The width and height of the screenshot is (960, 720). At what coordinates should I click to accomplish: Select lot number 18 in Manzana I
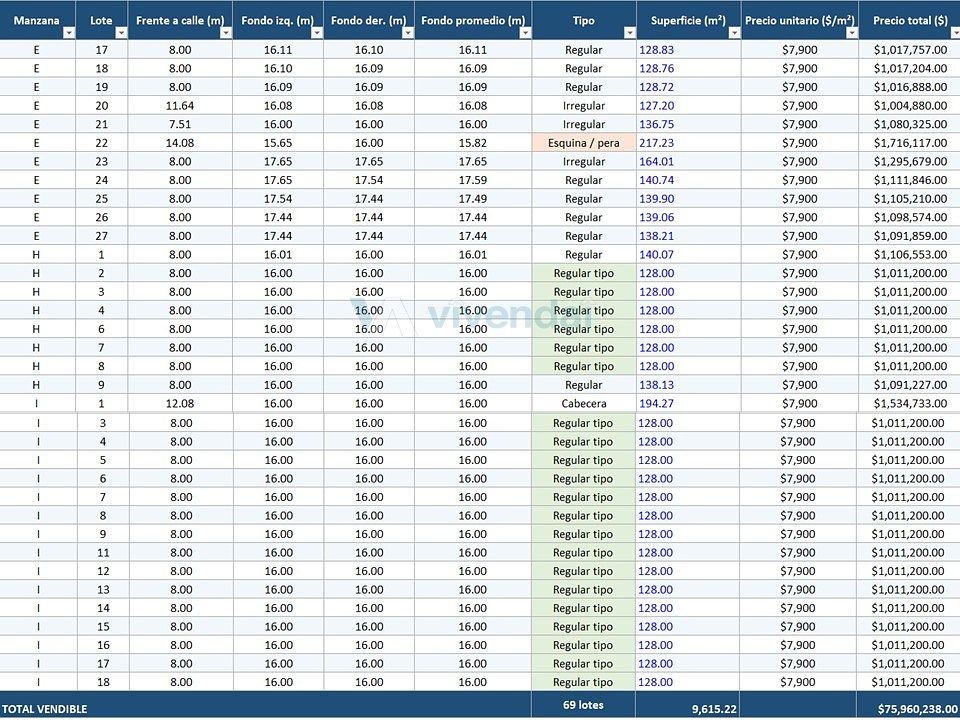click(x=103, y=682)
